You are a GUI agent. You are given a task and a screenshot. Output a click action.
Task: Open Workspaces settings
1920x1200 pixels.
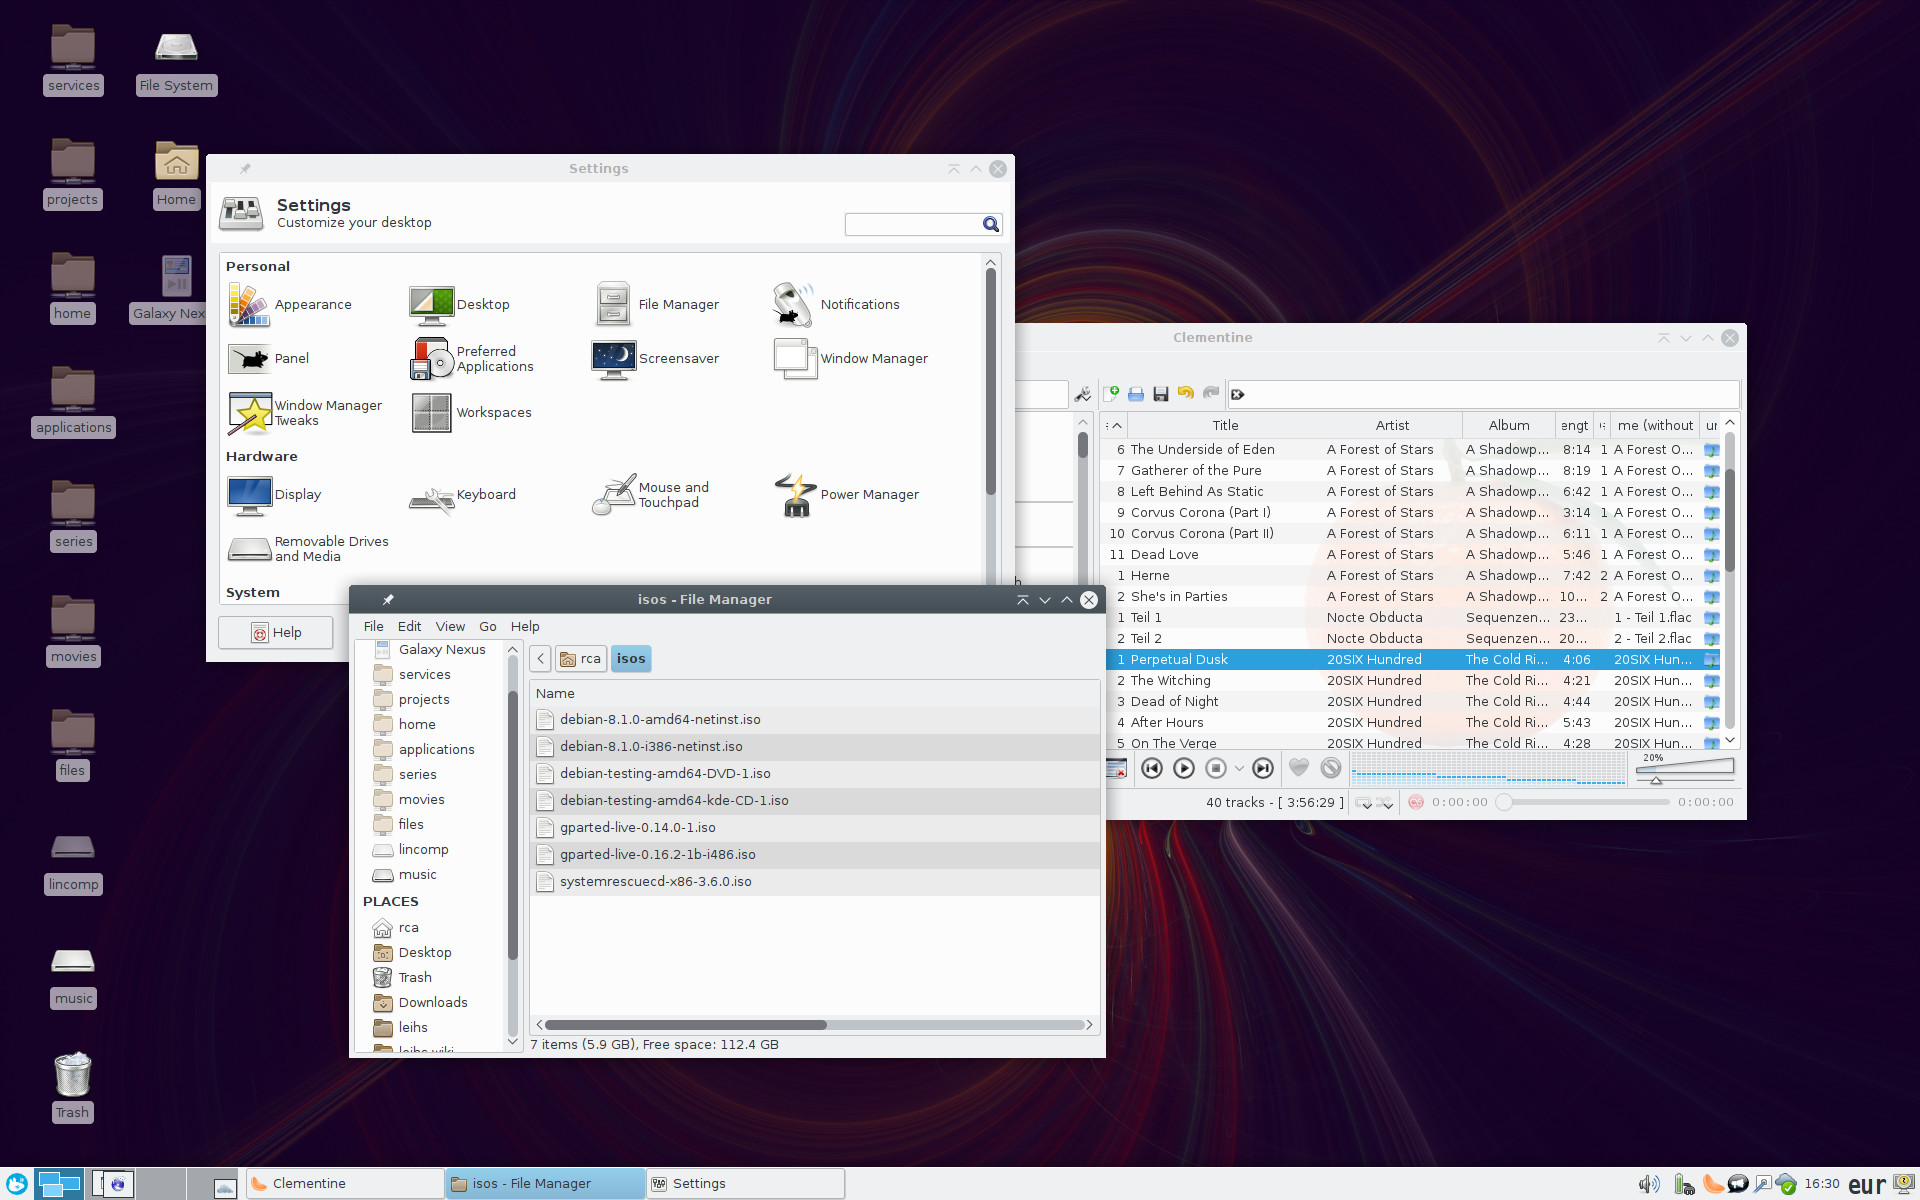click(471, 413)
